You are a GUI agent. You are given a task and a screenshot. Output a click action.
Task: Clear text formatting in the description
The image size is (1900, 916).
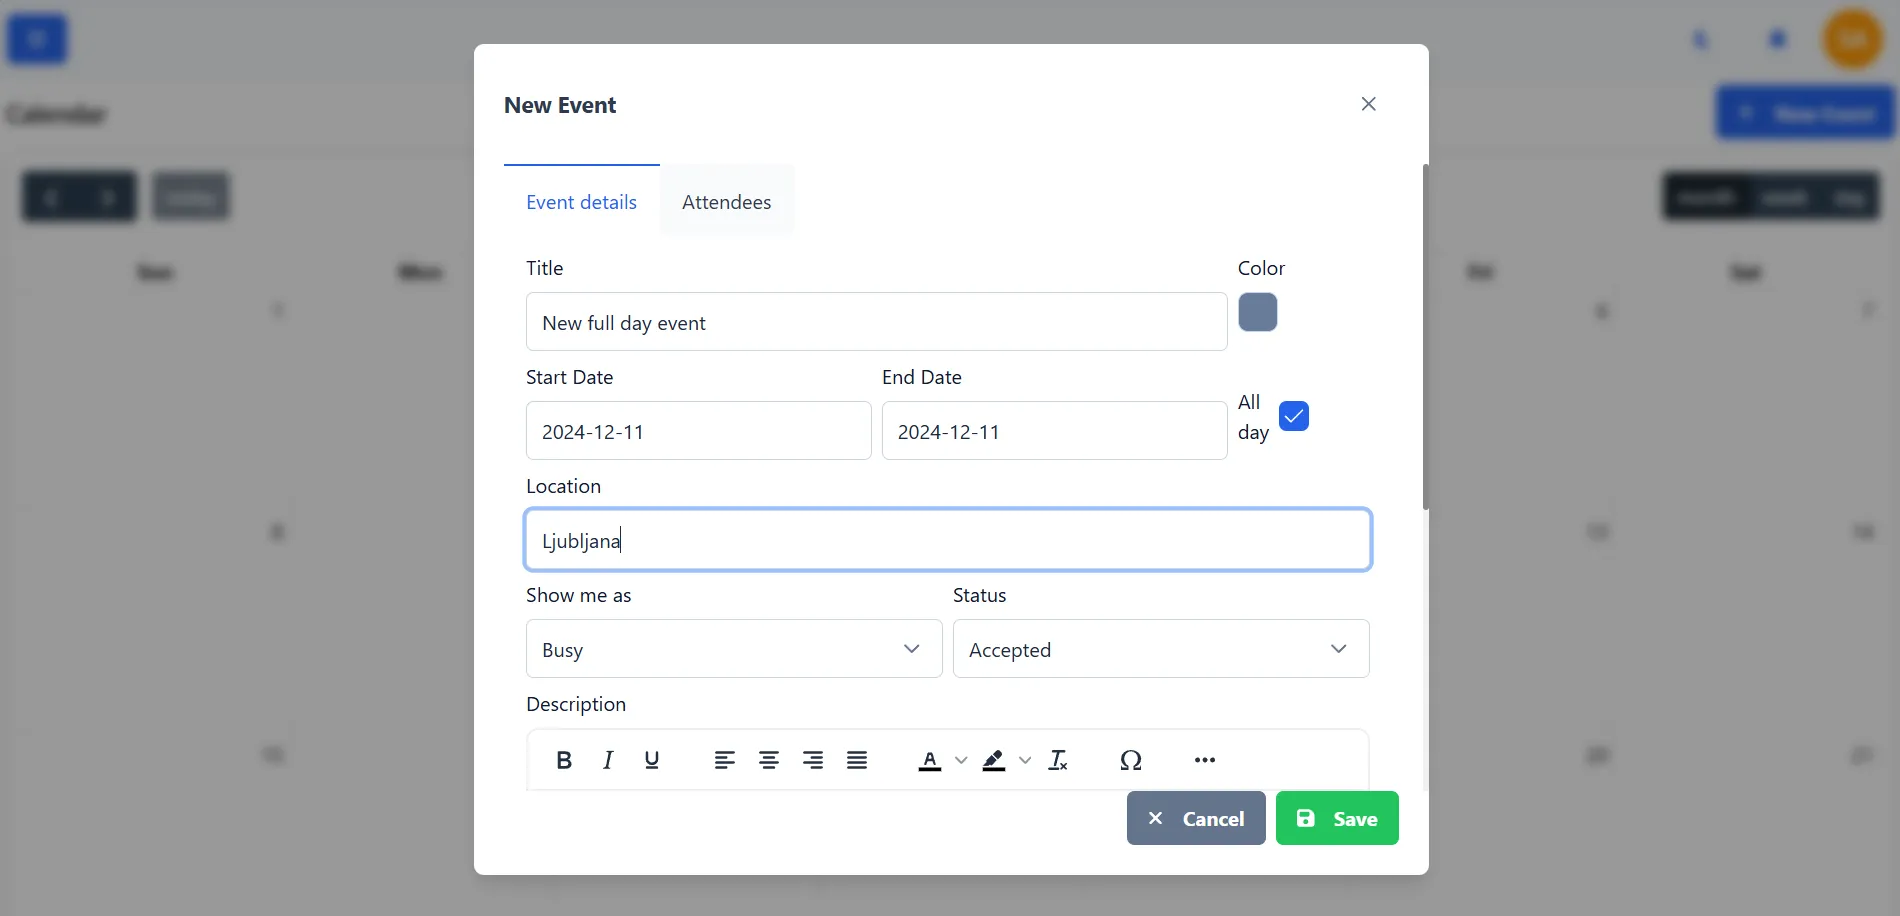click(1057, 760)
